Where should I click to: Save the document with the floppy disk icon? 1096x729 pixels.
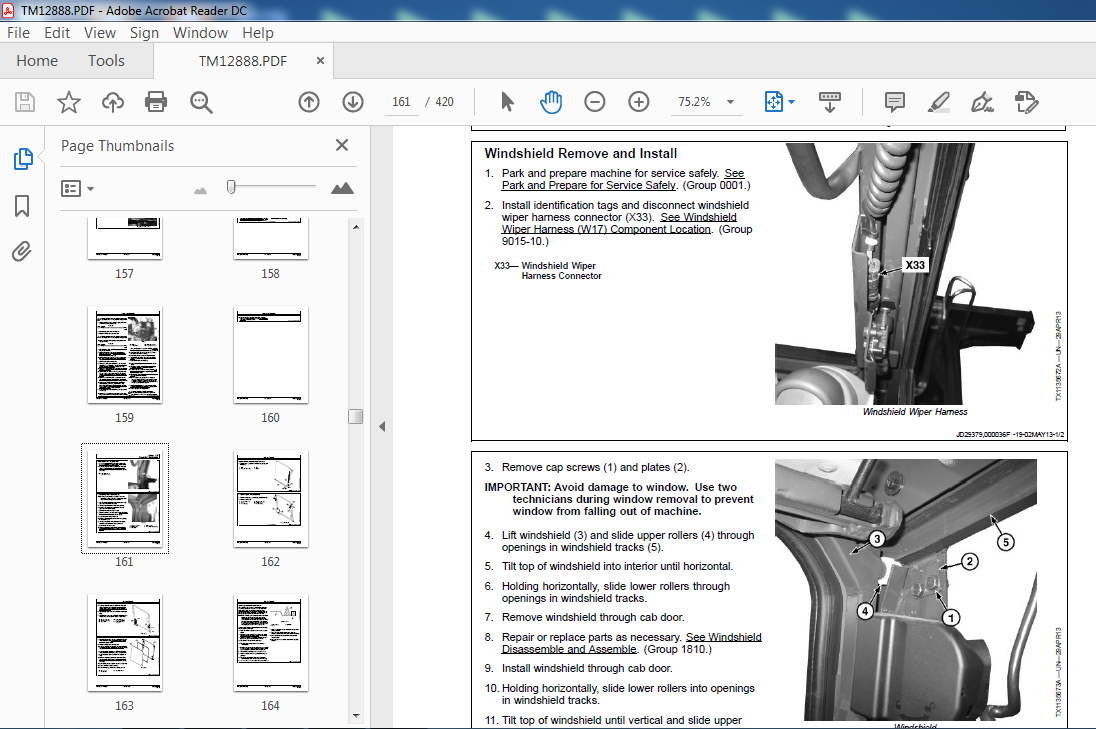tap(25, 102)
